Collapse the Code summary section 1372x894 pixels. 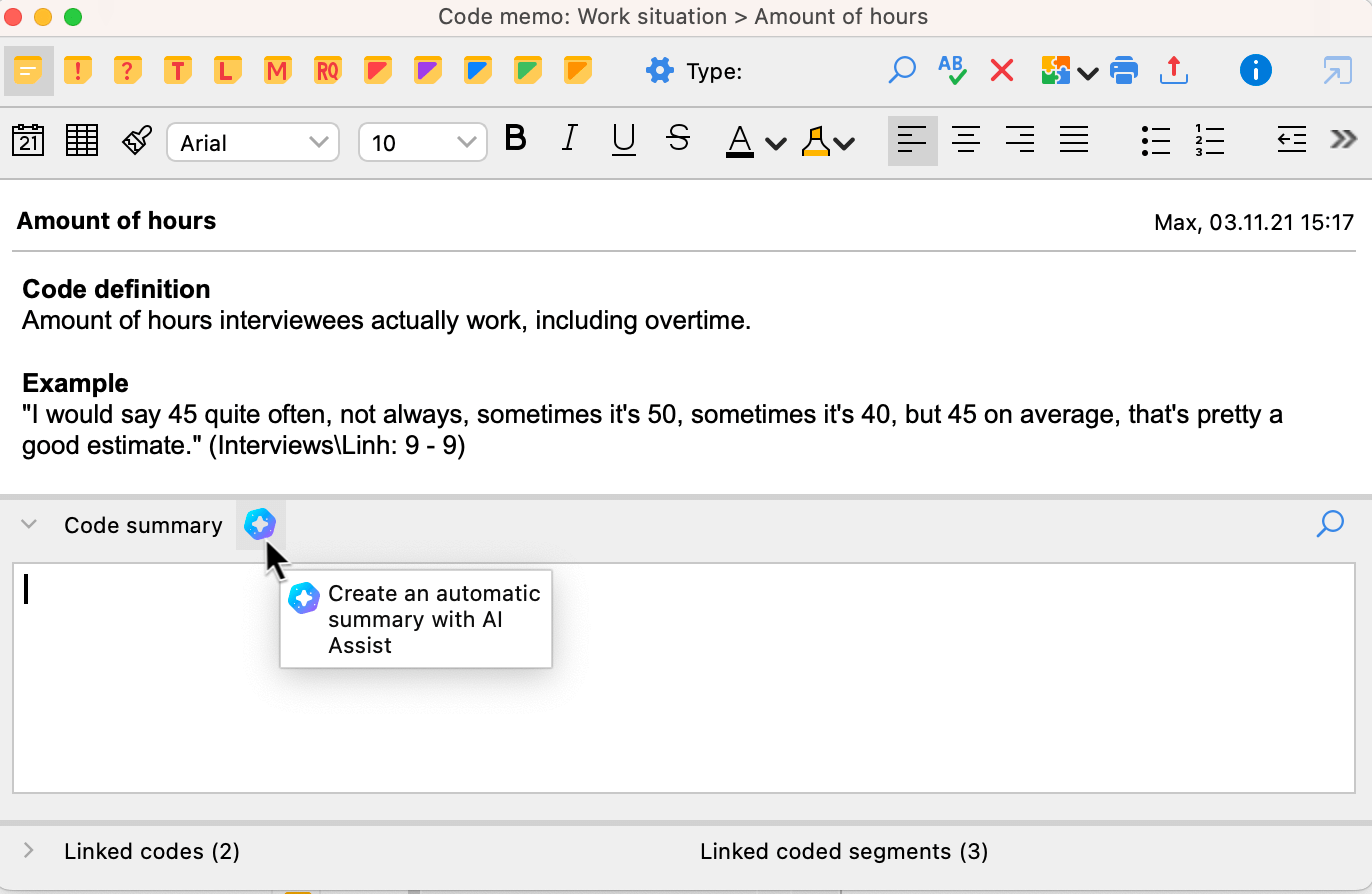click(29, 524)
